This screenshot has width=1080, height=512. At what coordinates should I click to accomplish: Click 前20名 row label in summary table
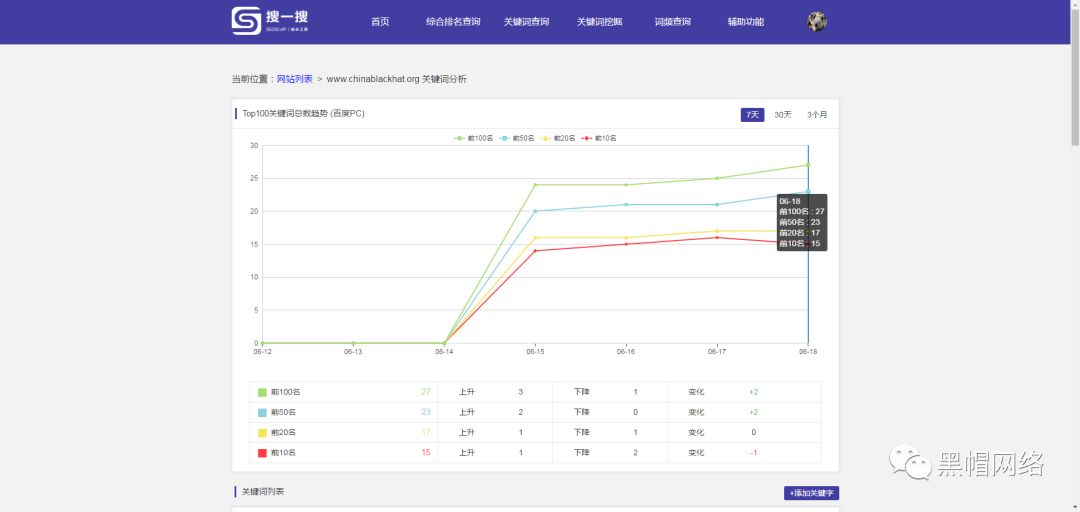(284, 433)
